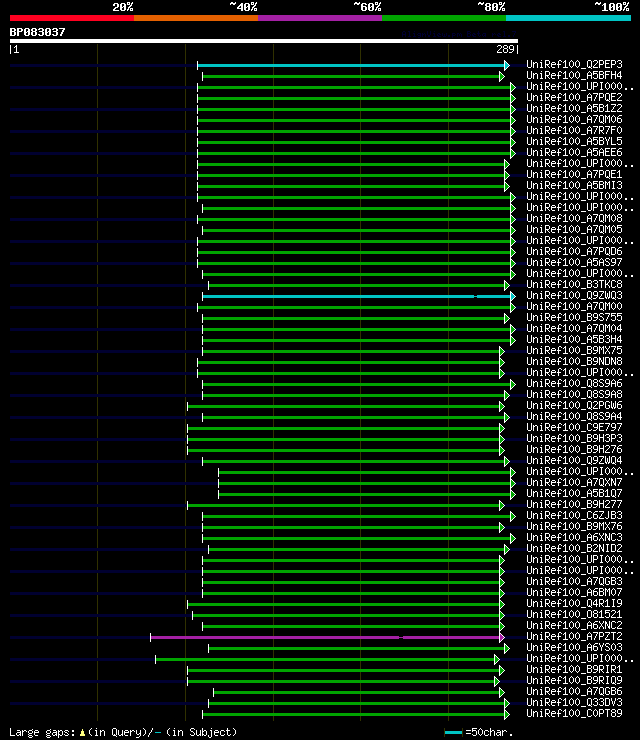Open the UniRef100_A7PZT2 hit
Viewport: 640px width, 740px height.
574,637
